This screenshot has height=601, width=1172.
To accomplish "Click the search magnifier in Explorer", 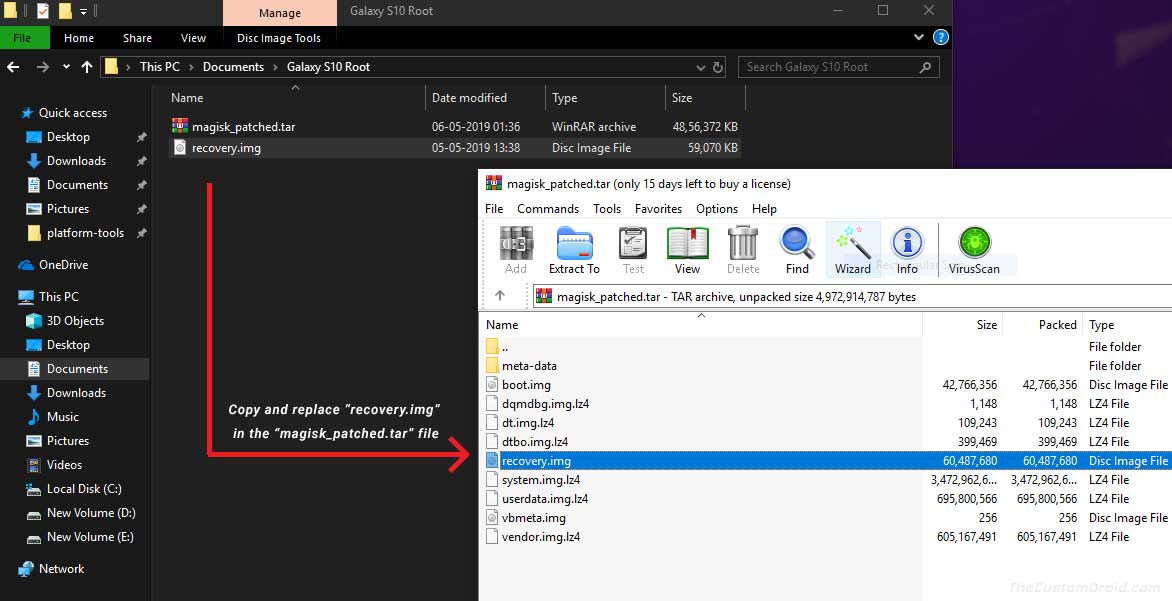I will point(925,67).
